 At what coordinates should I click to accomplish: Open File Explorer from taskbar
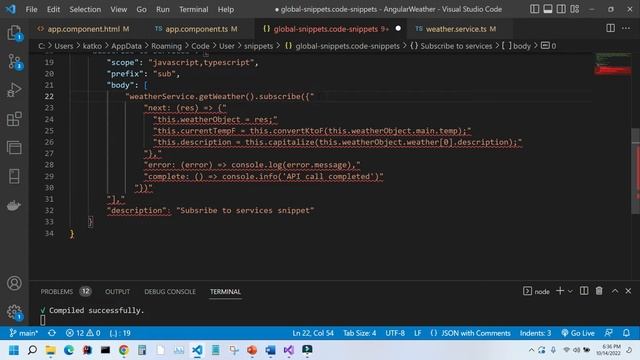pyautogui.click(x=51, y=350)
